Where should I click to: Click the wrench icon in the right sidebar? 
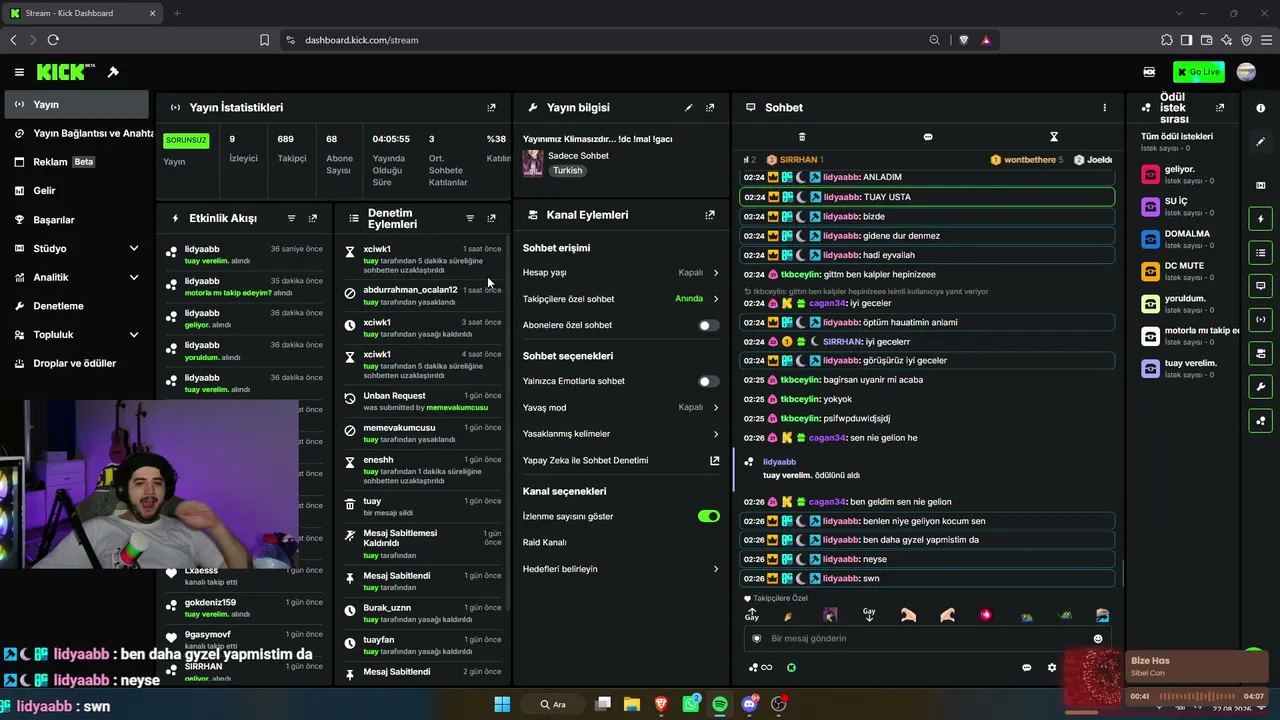1261,387
